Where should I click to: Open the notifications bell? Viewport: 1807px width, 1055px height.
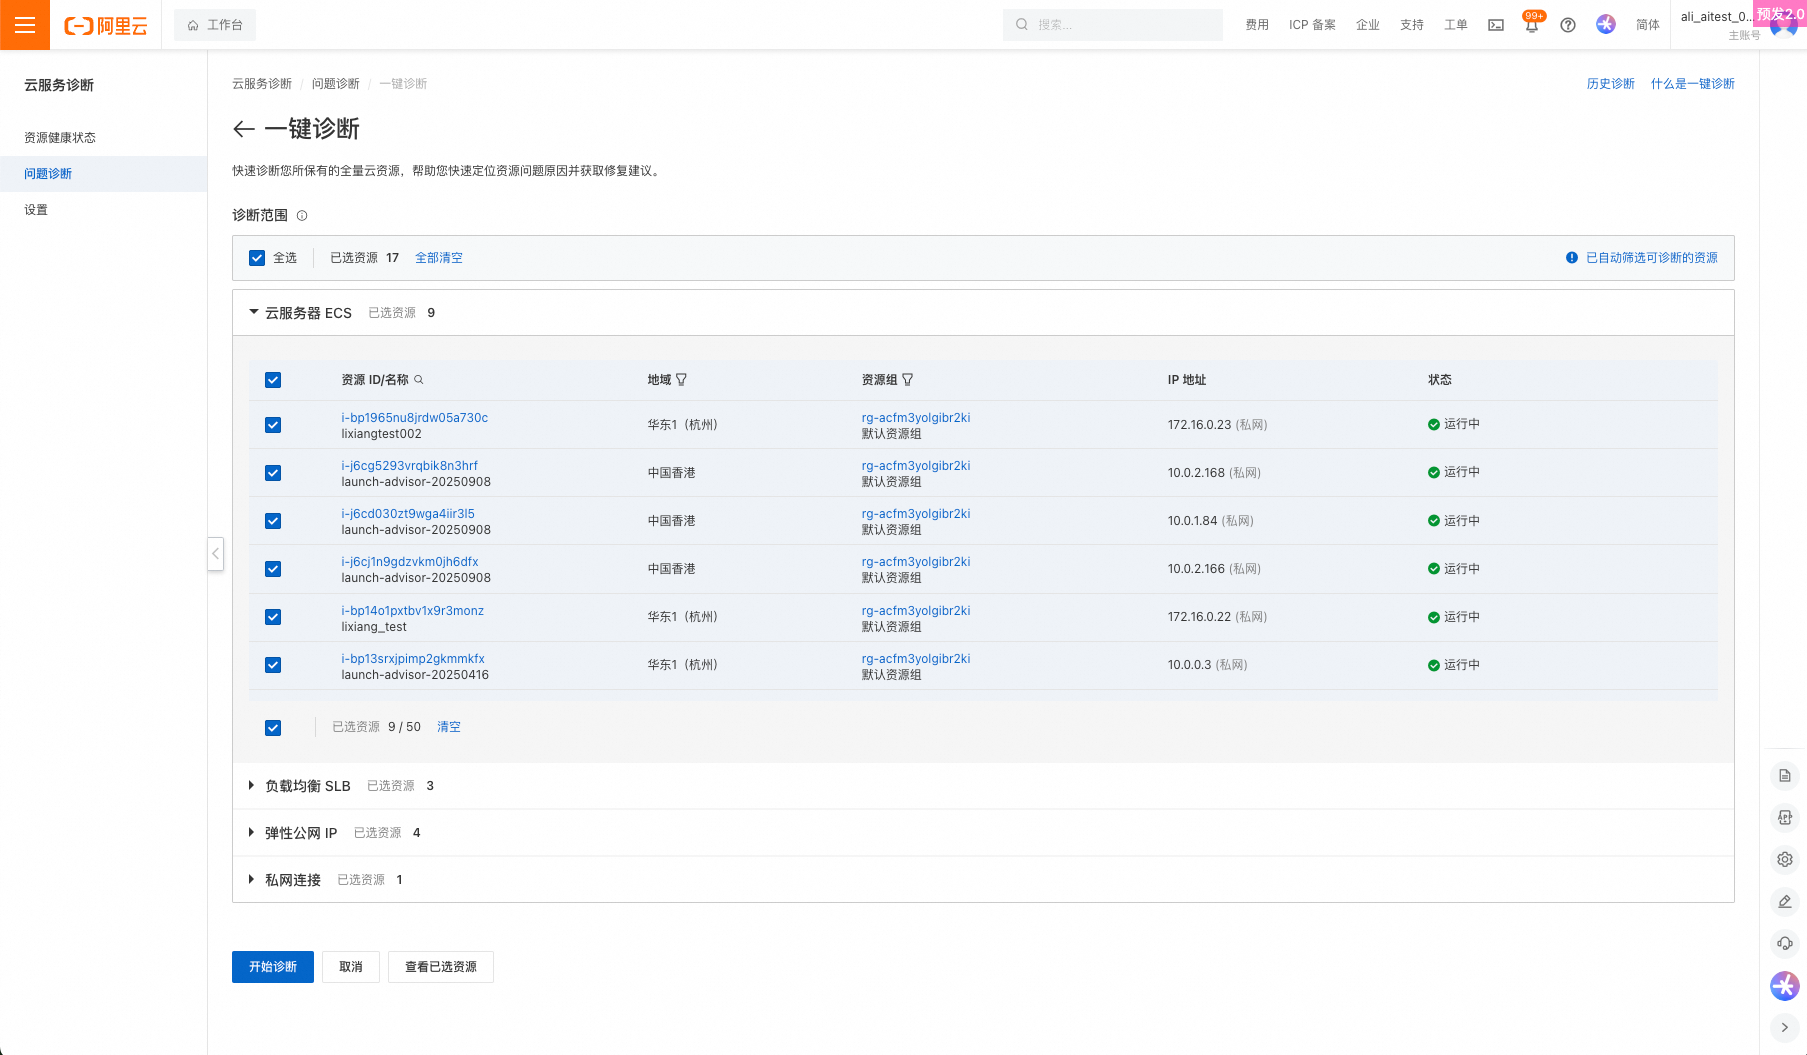pyautogui.click(x=1531, y=26)
